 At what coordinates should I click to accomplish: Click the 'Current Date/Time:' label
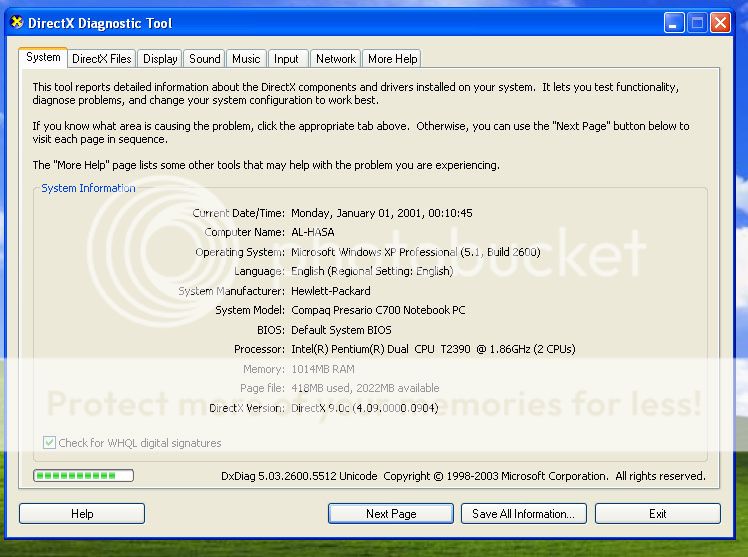(239, 213)
